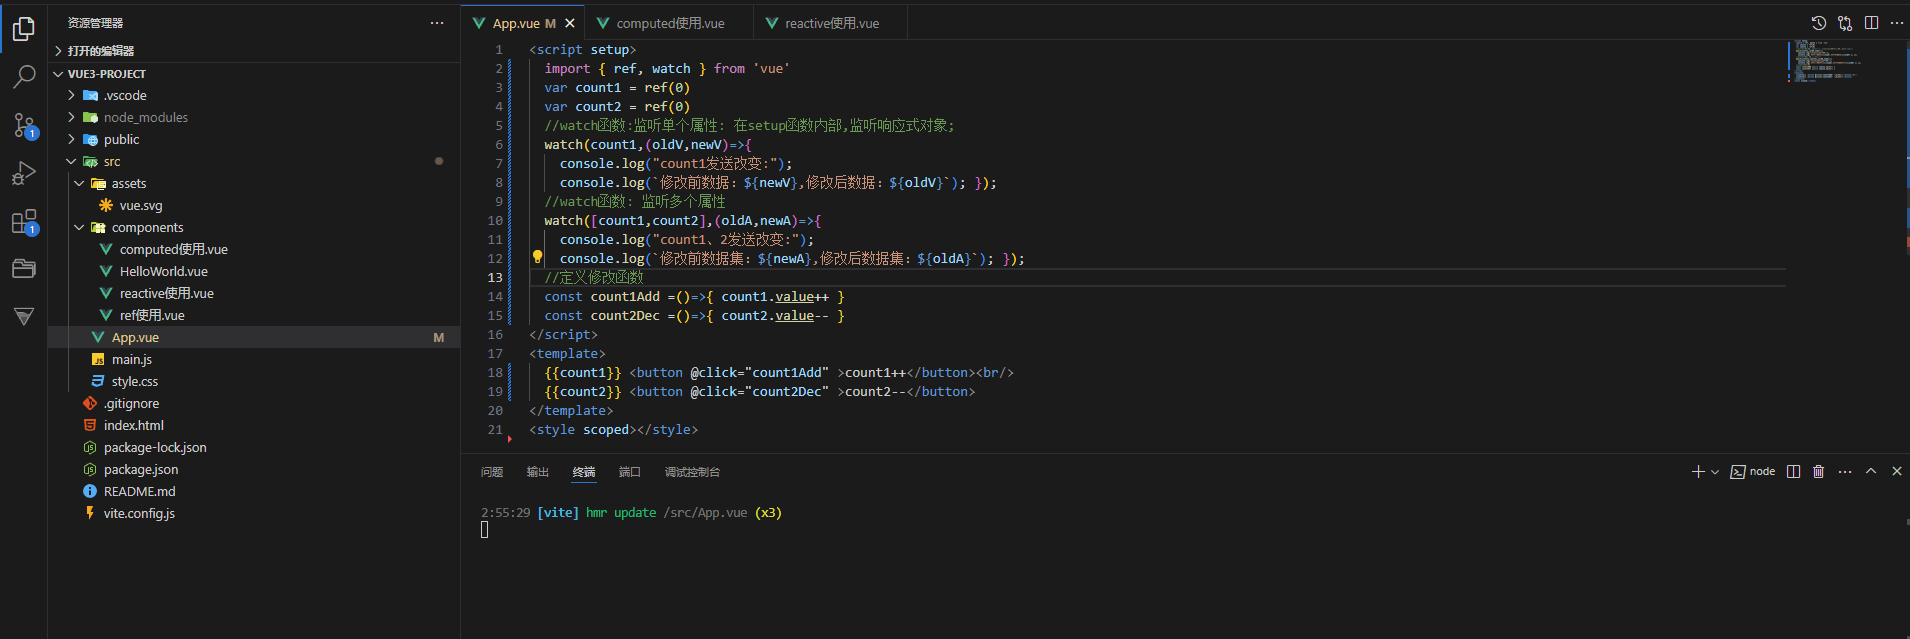Switch to the computed使用.vue tab
The image size is (1910, 639).
669,23
